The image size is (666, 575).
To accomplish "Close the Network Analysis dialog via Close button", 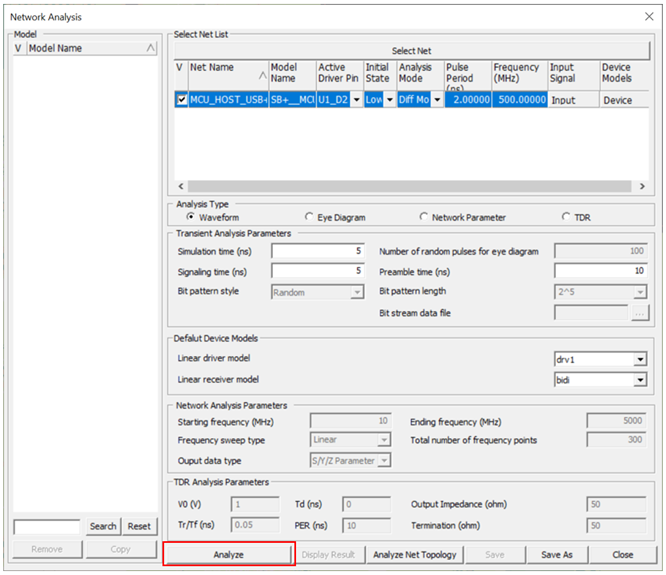I will click(622, 554).
